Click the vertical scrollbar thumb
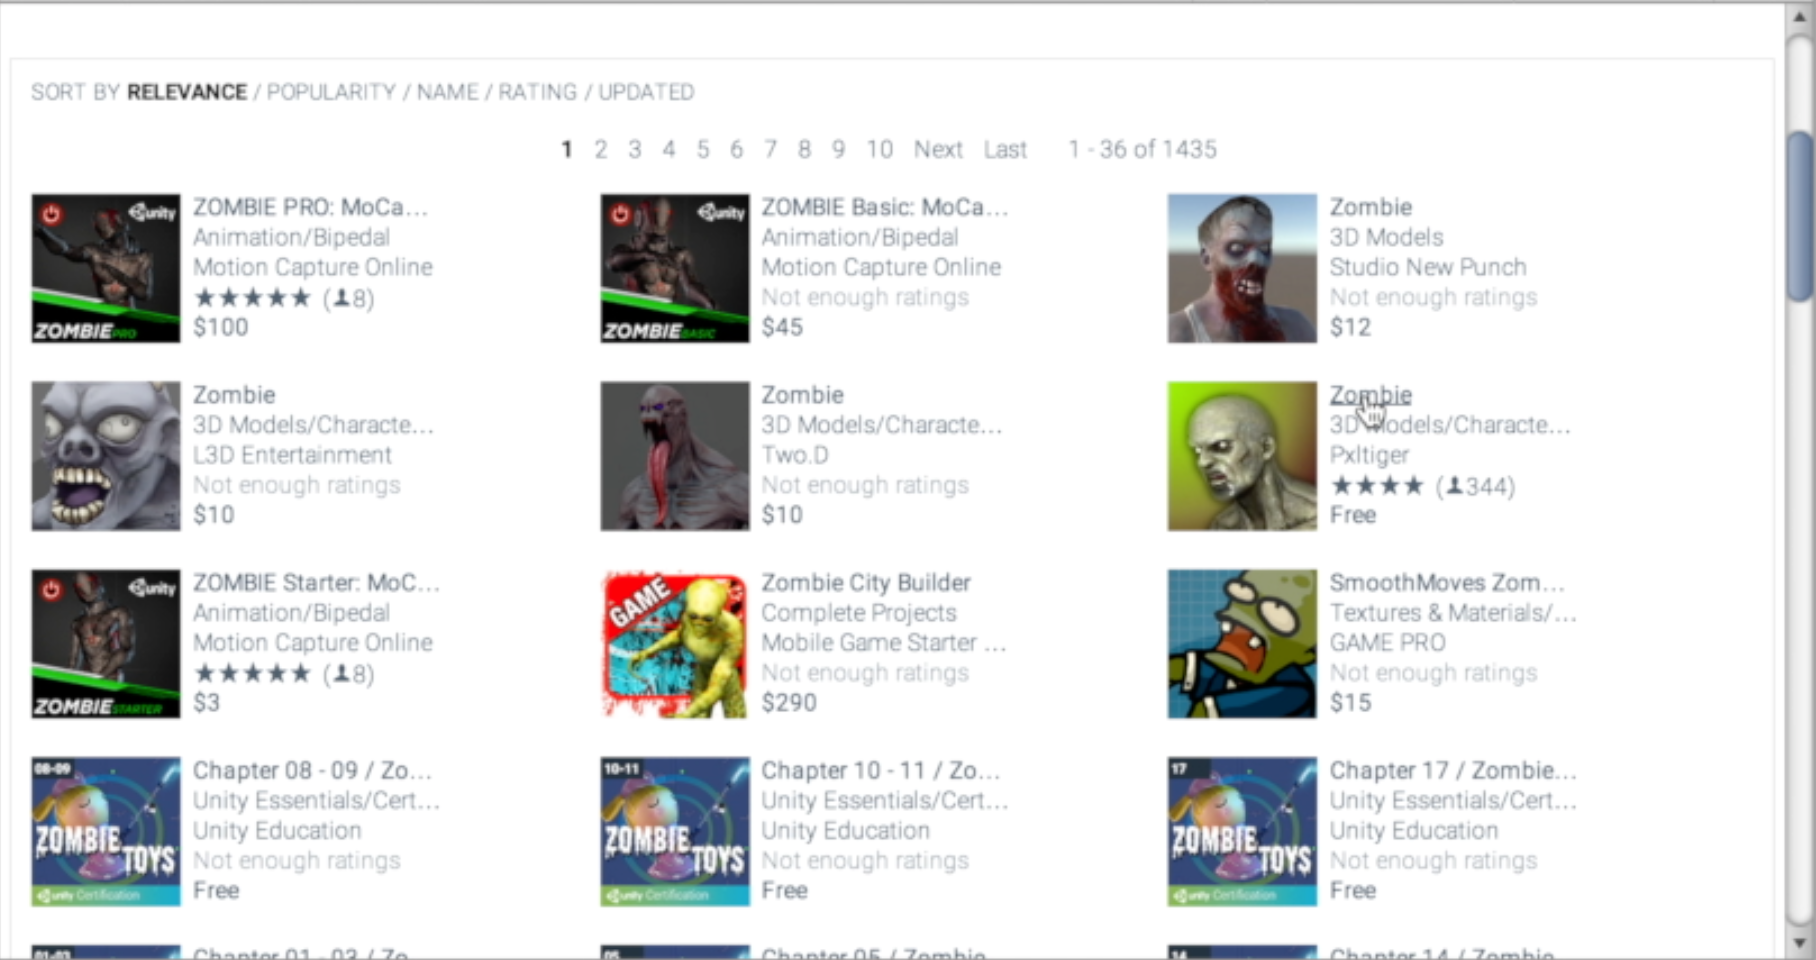The height and width of the screenshot is (960, 1816). tap(1800, 217)
